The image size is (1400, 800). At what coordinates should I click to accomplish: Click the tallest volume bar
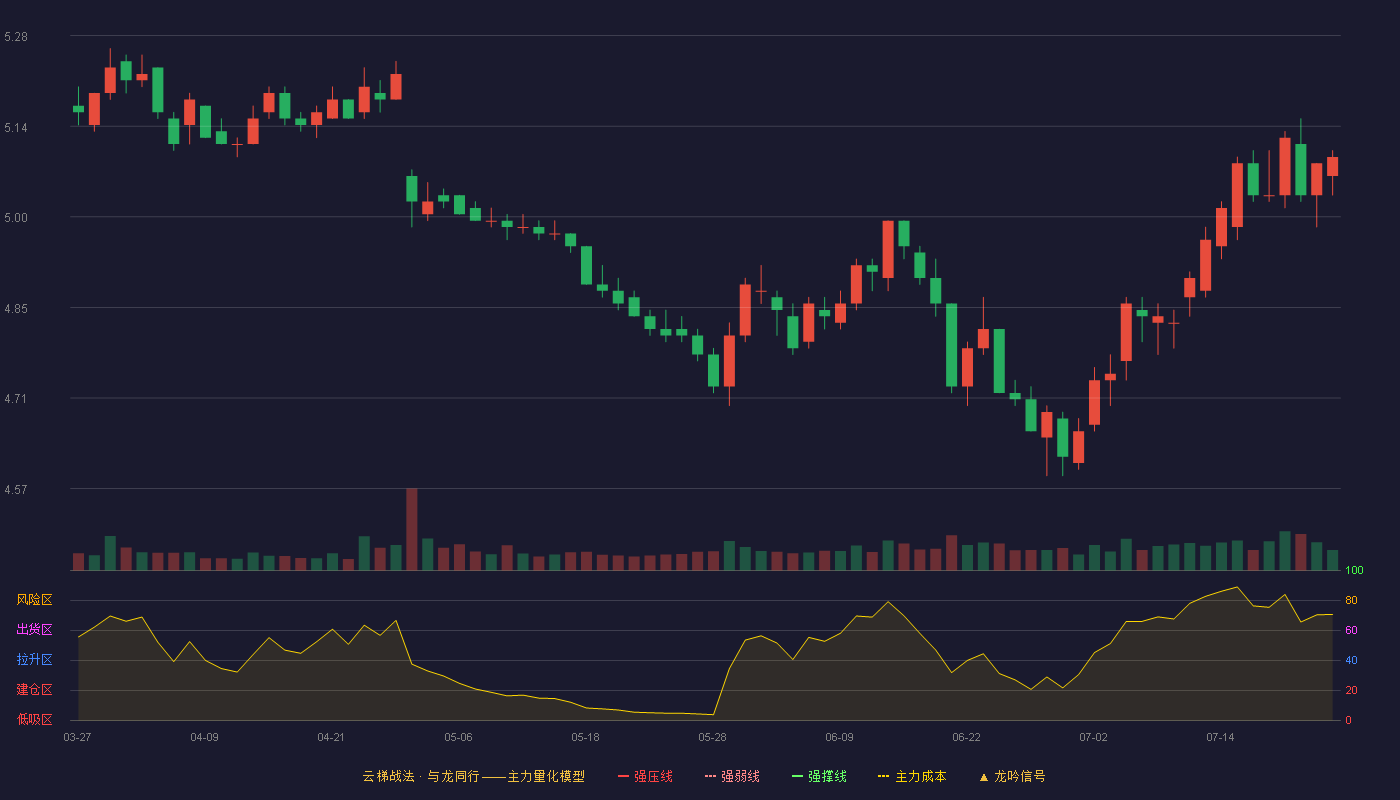412,529
